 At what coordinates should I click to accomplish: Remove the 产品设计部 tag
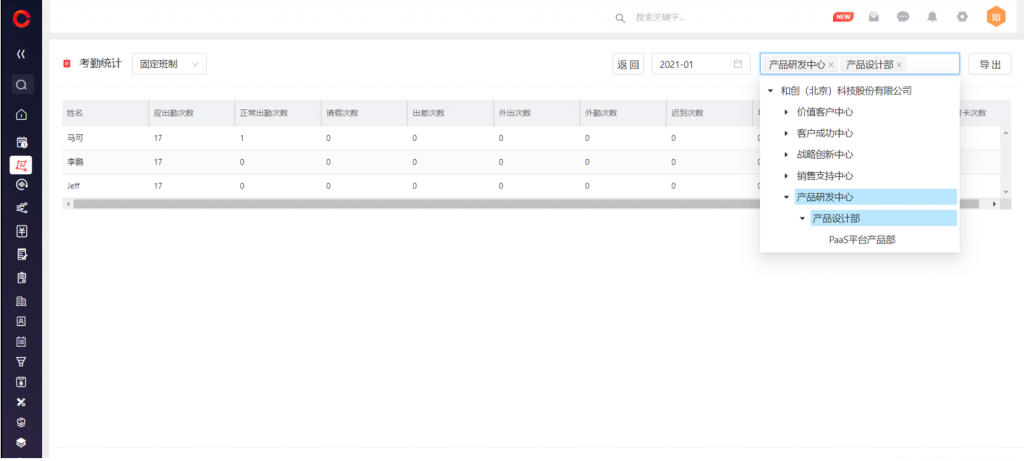(899, 65)
